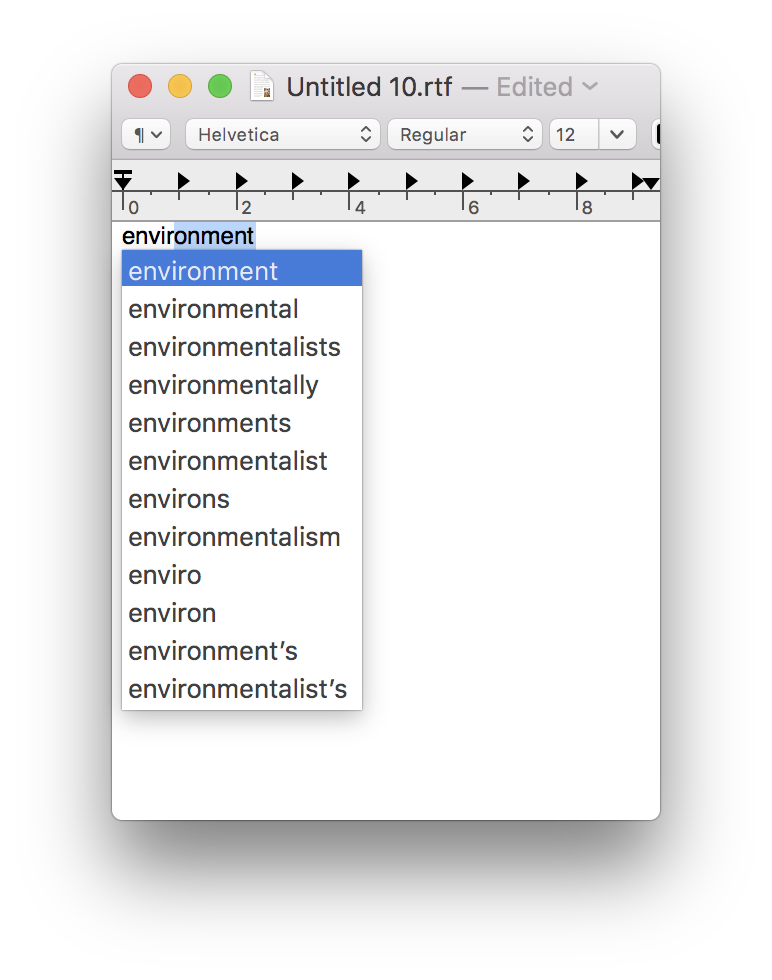Image resolution: width=772 pixels, height=980 pixels.
Task: Click the document proxy icon in title bar
Action: 262,86
